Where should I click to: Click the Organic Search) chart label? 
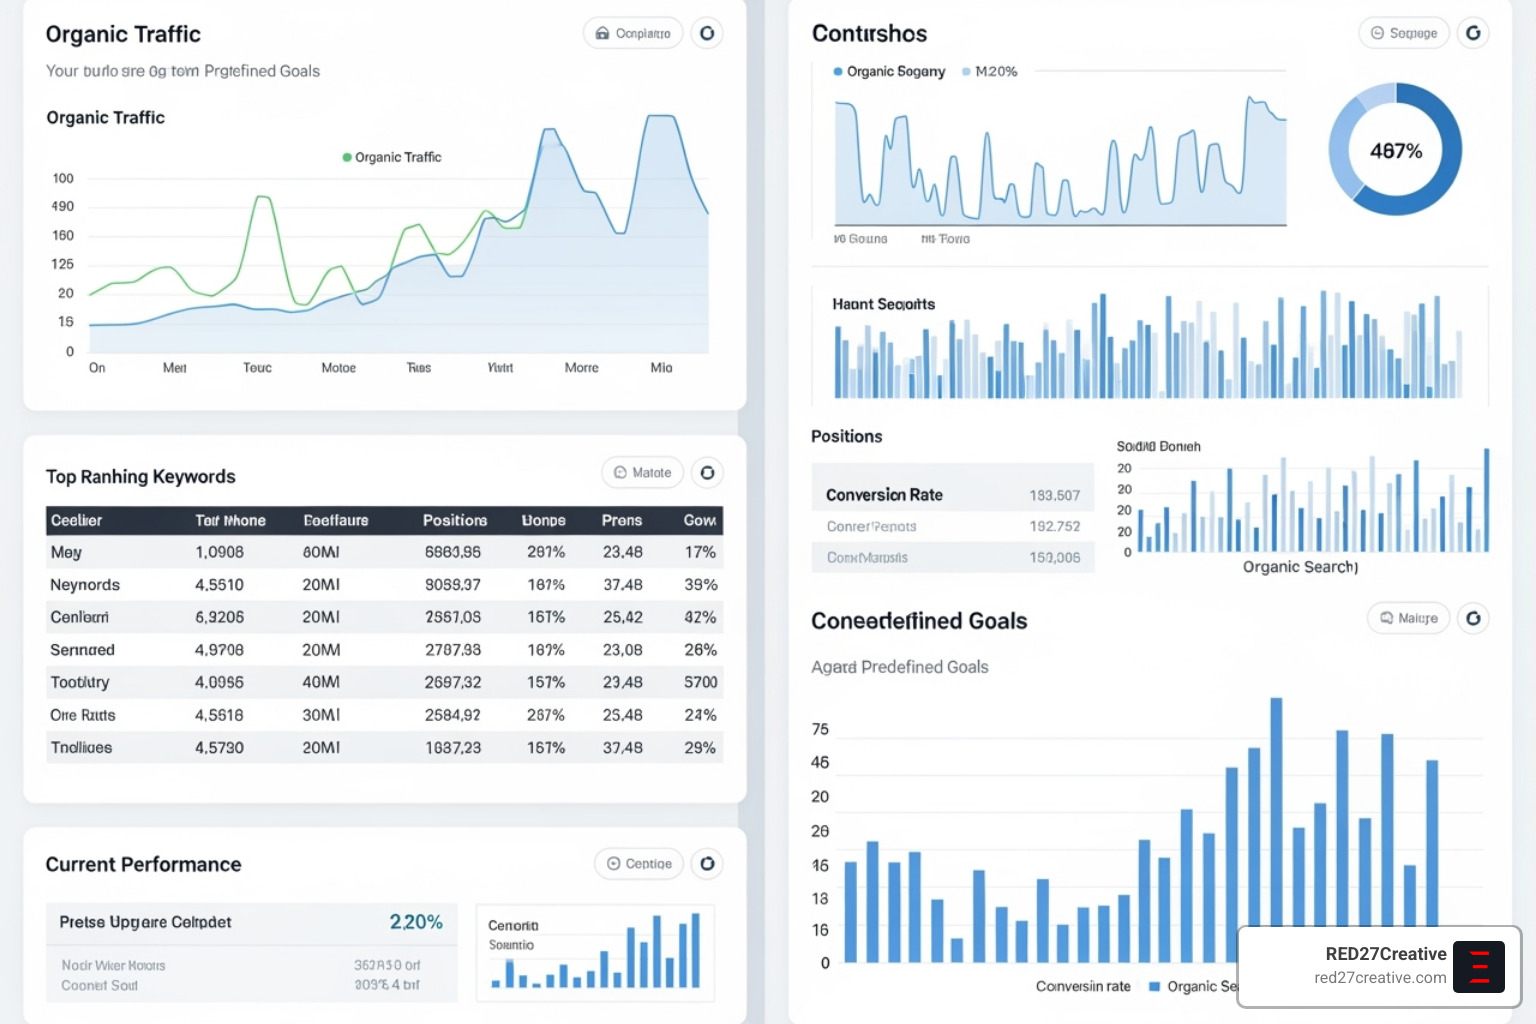tap(1300, 567)
